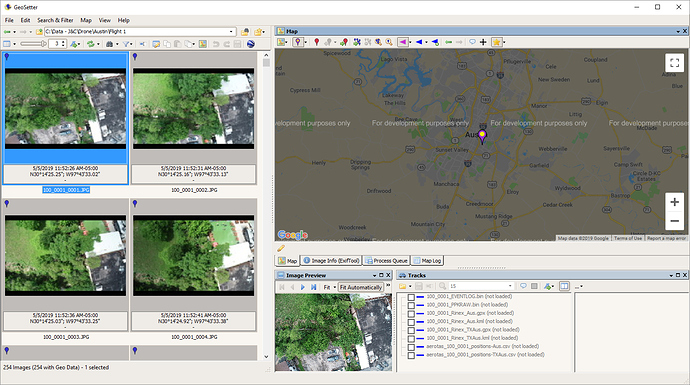Play next image in Image Preview

pos(303,287)
